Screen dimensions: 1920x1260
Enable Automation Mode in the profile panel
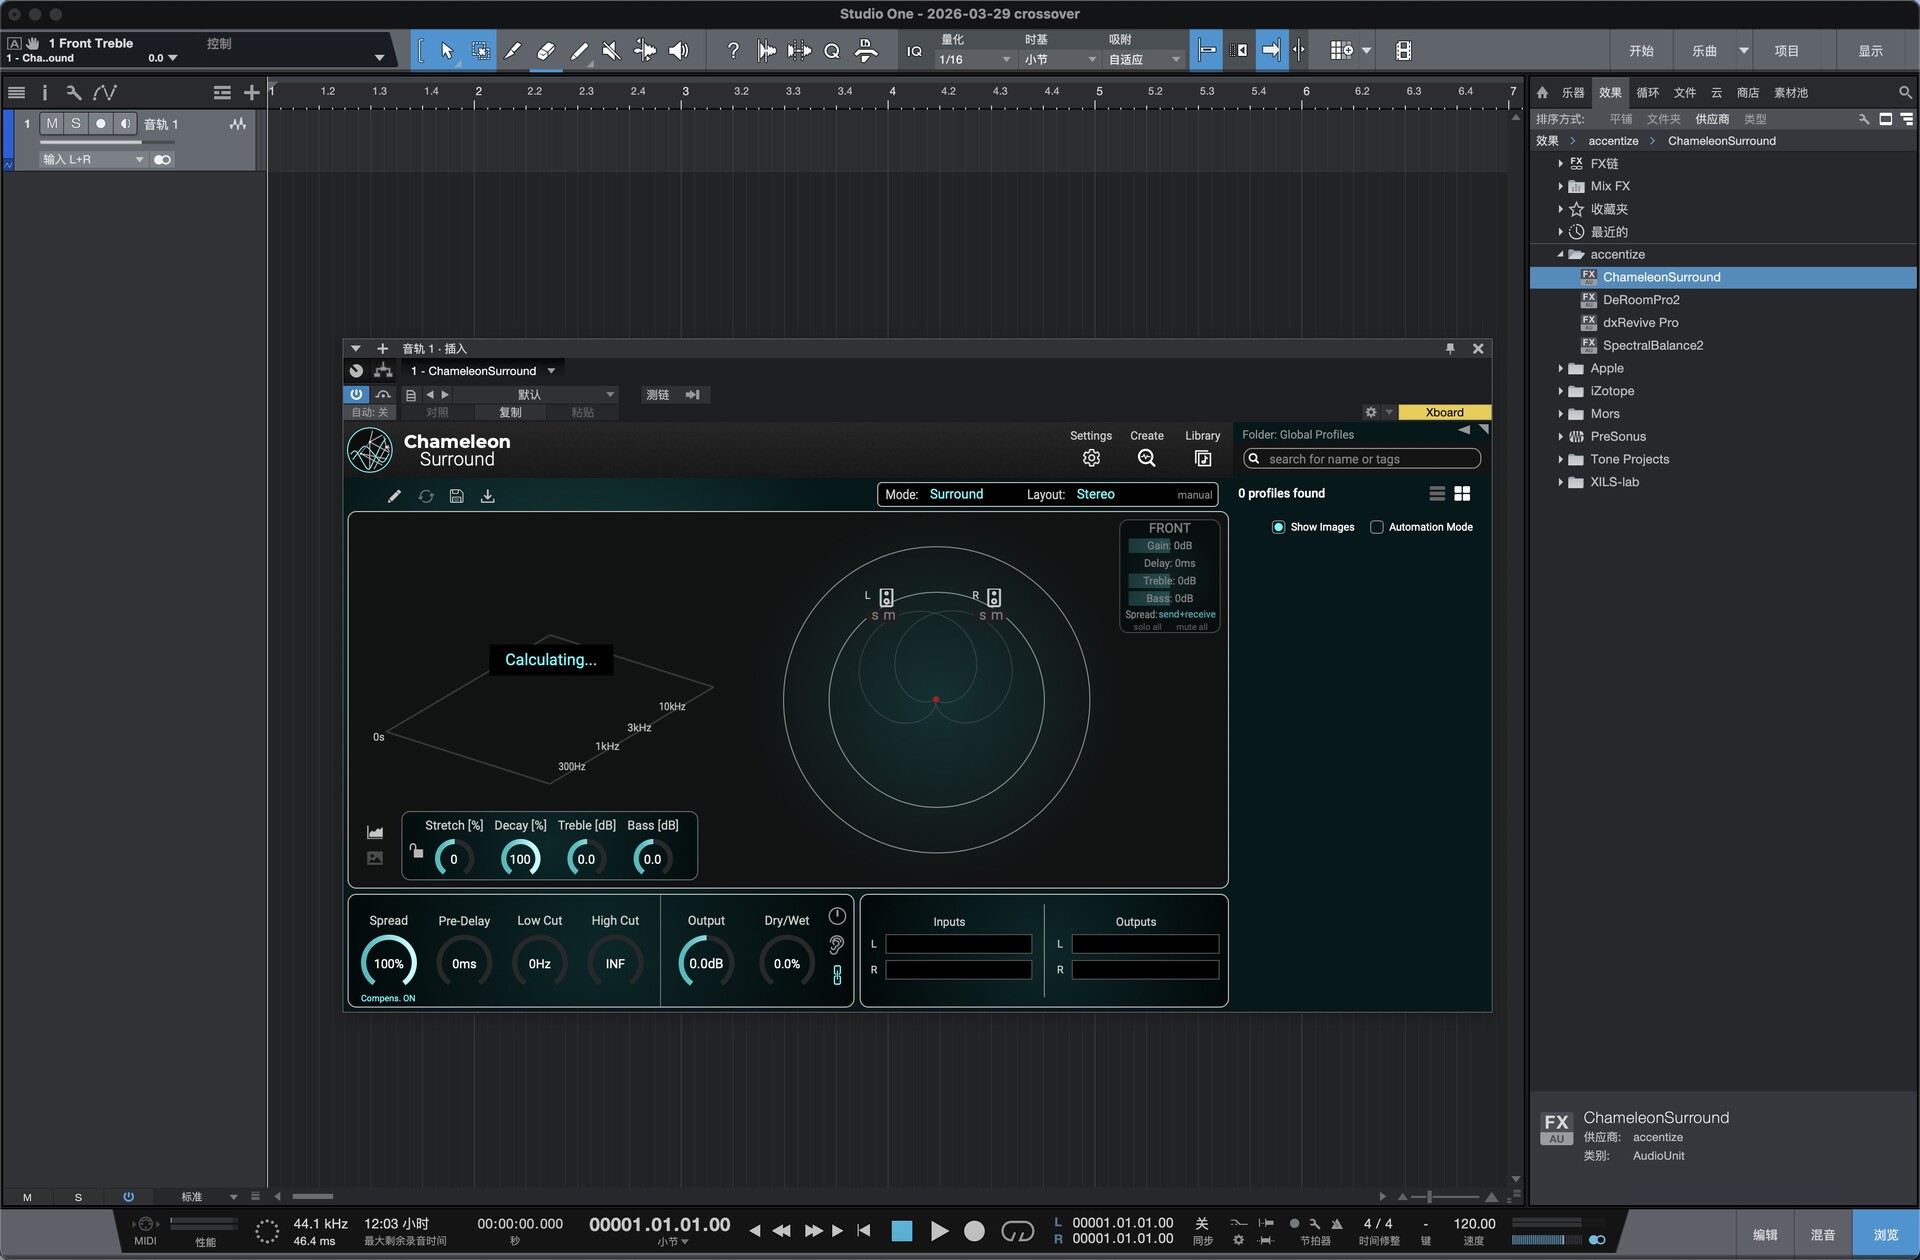[x=1378, y=527]
